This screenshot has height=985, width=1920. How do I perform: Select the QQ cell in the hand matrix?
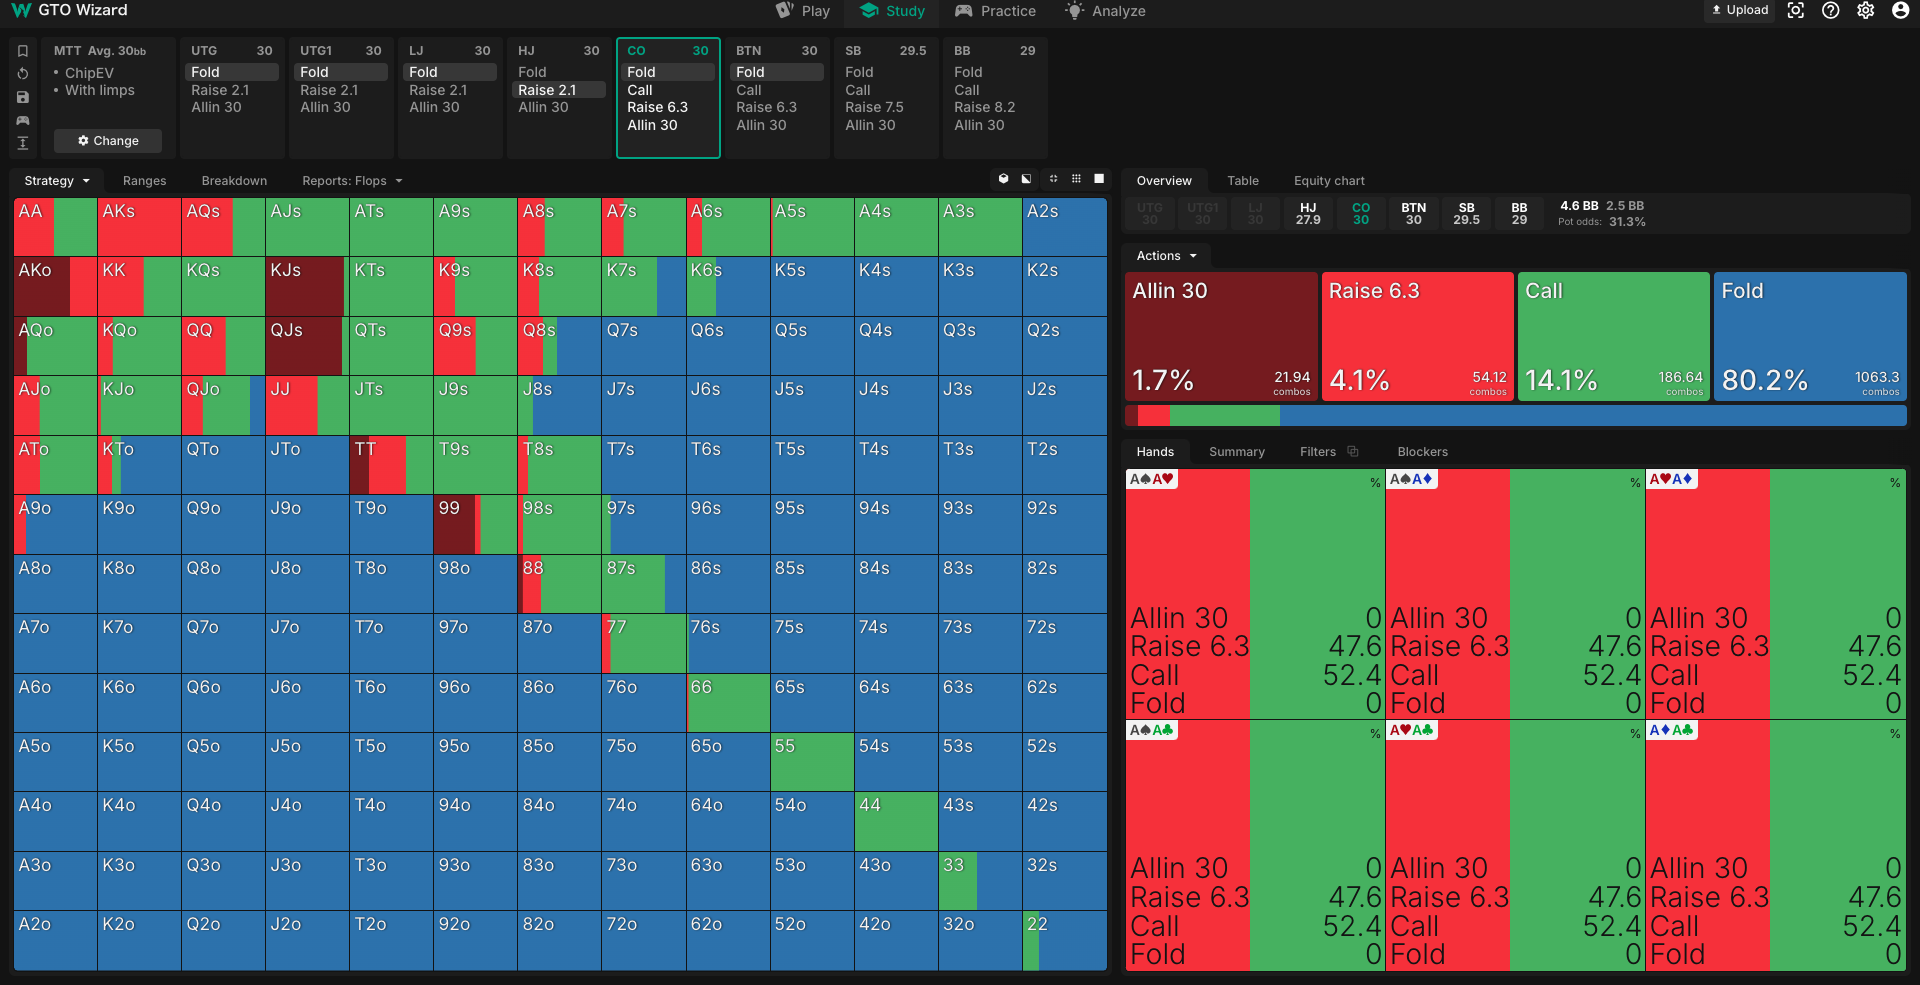tap(223, 346)
